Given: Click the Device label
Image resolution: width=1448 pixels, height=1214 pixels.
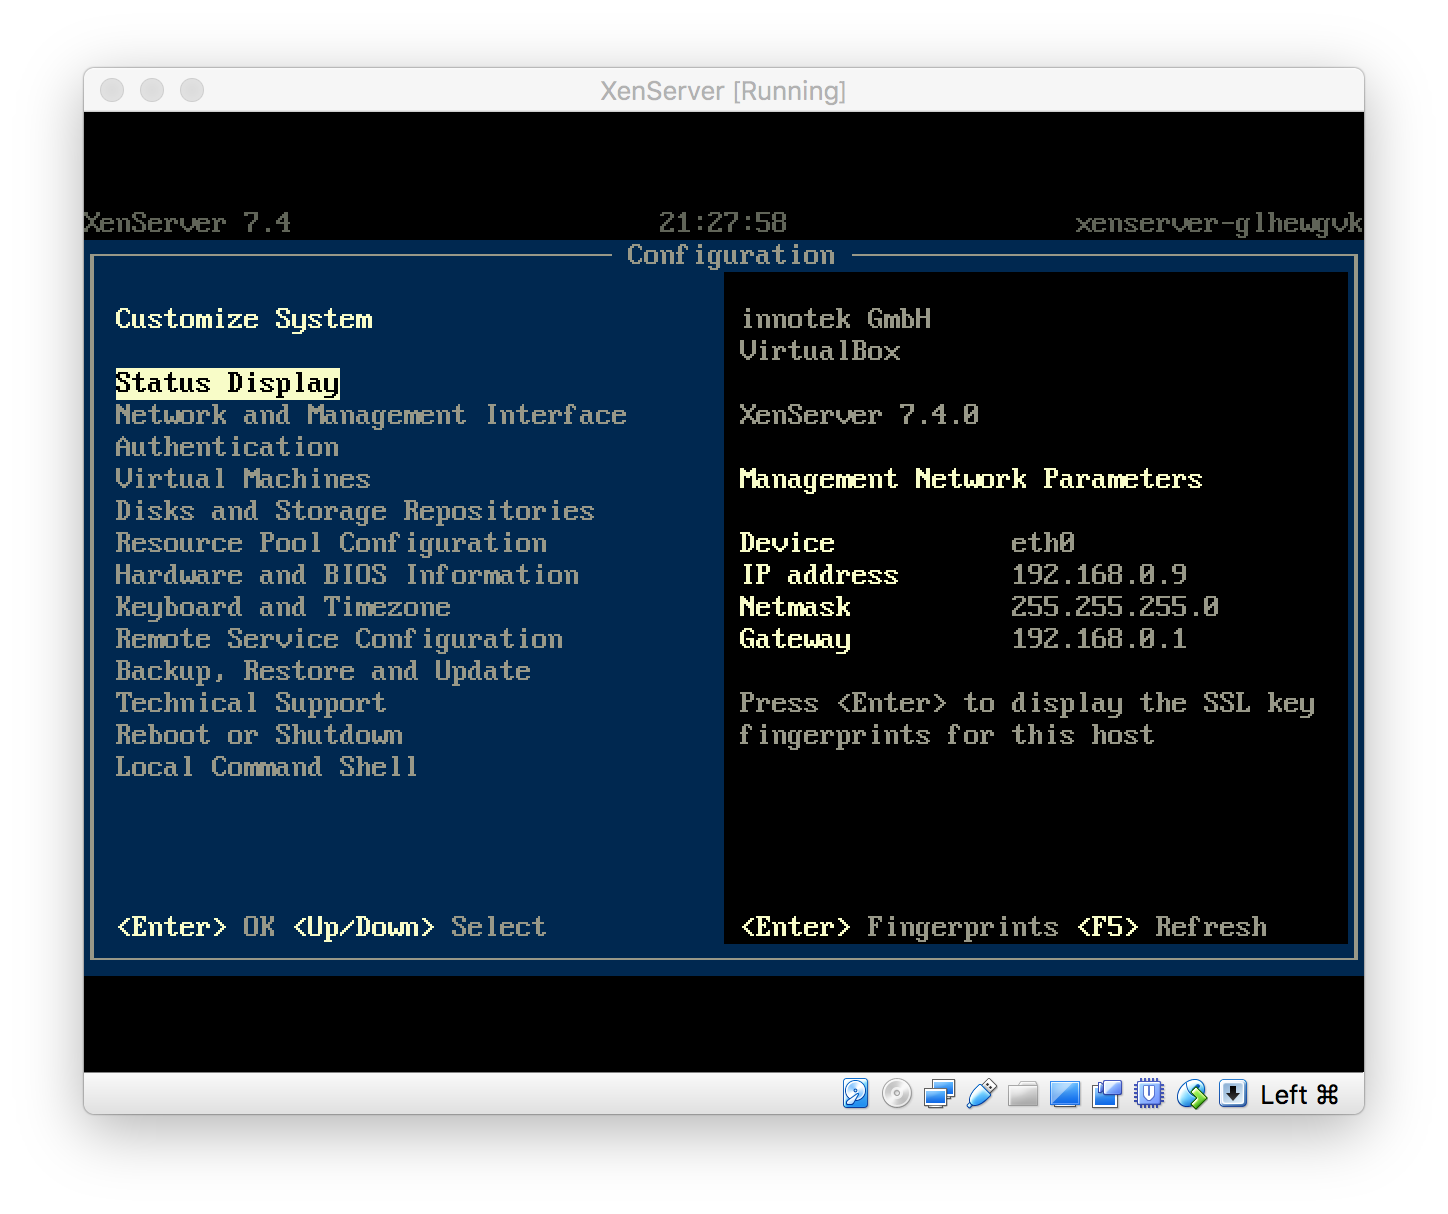Looking at the screenshot, I should (787, 543).
